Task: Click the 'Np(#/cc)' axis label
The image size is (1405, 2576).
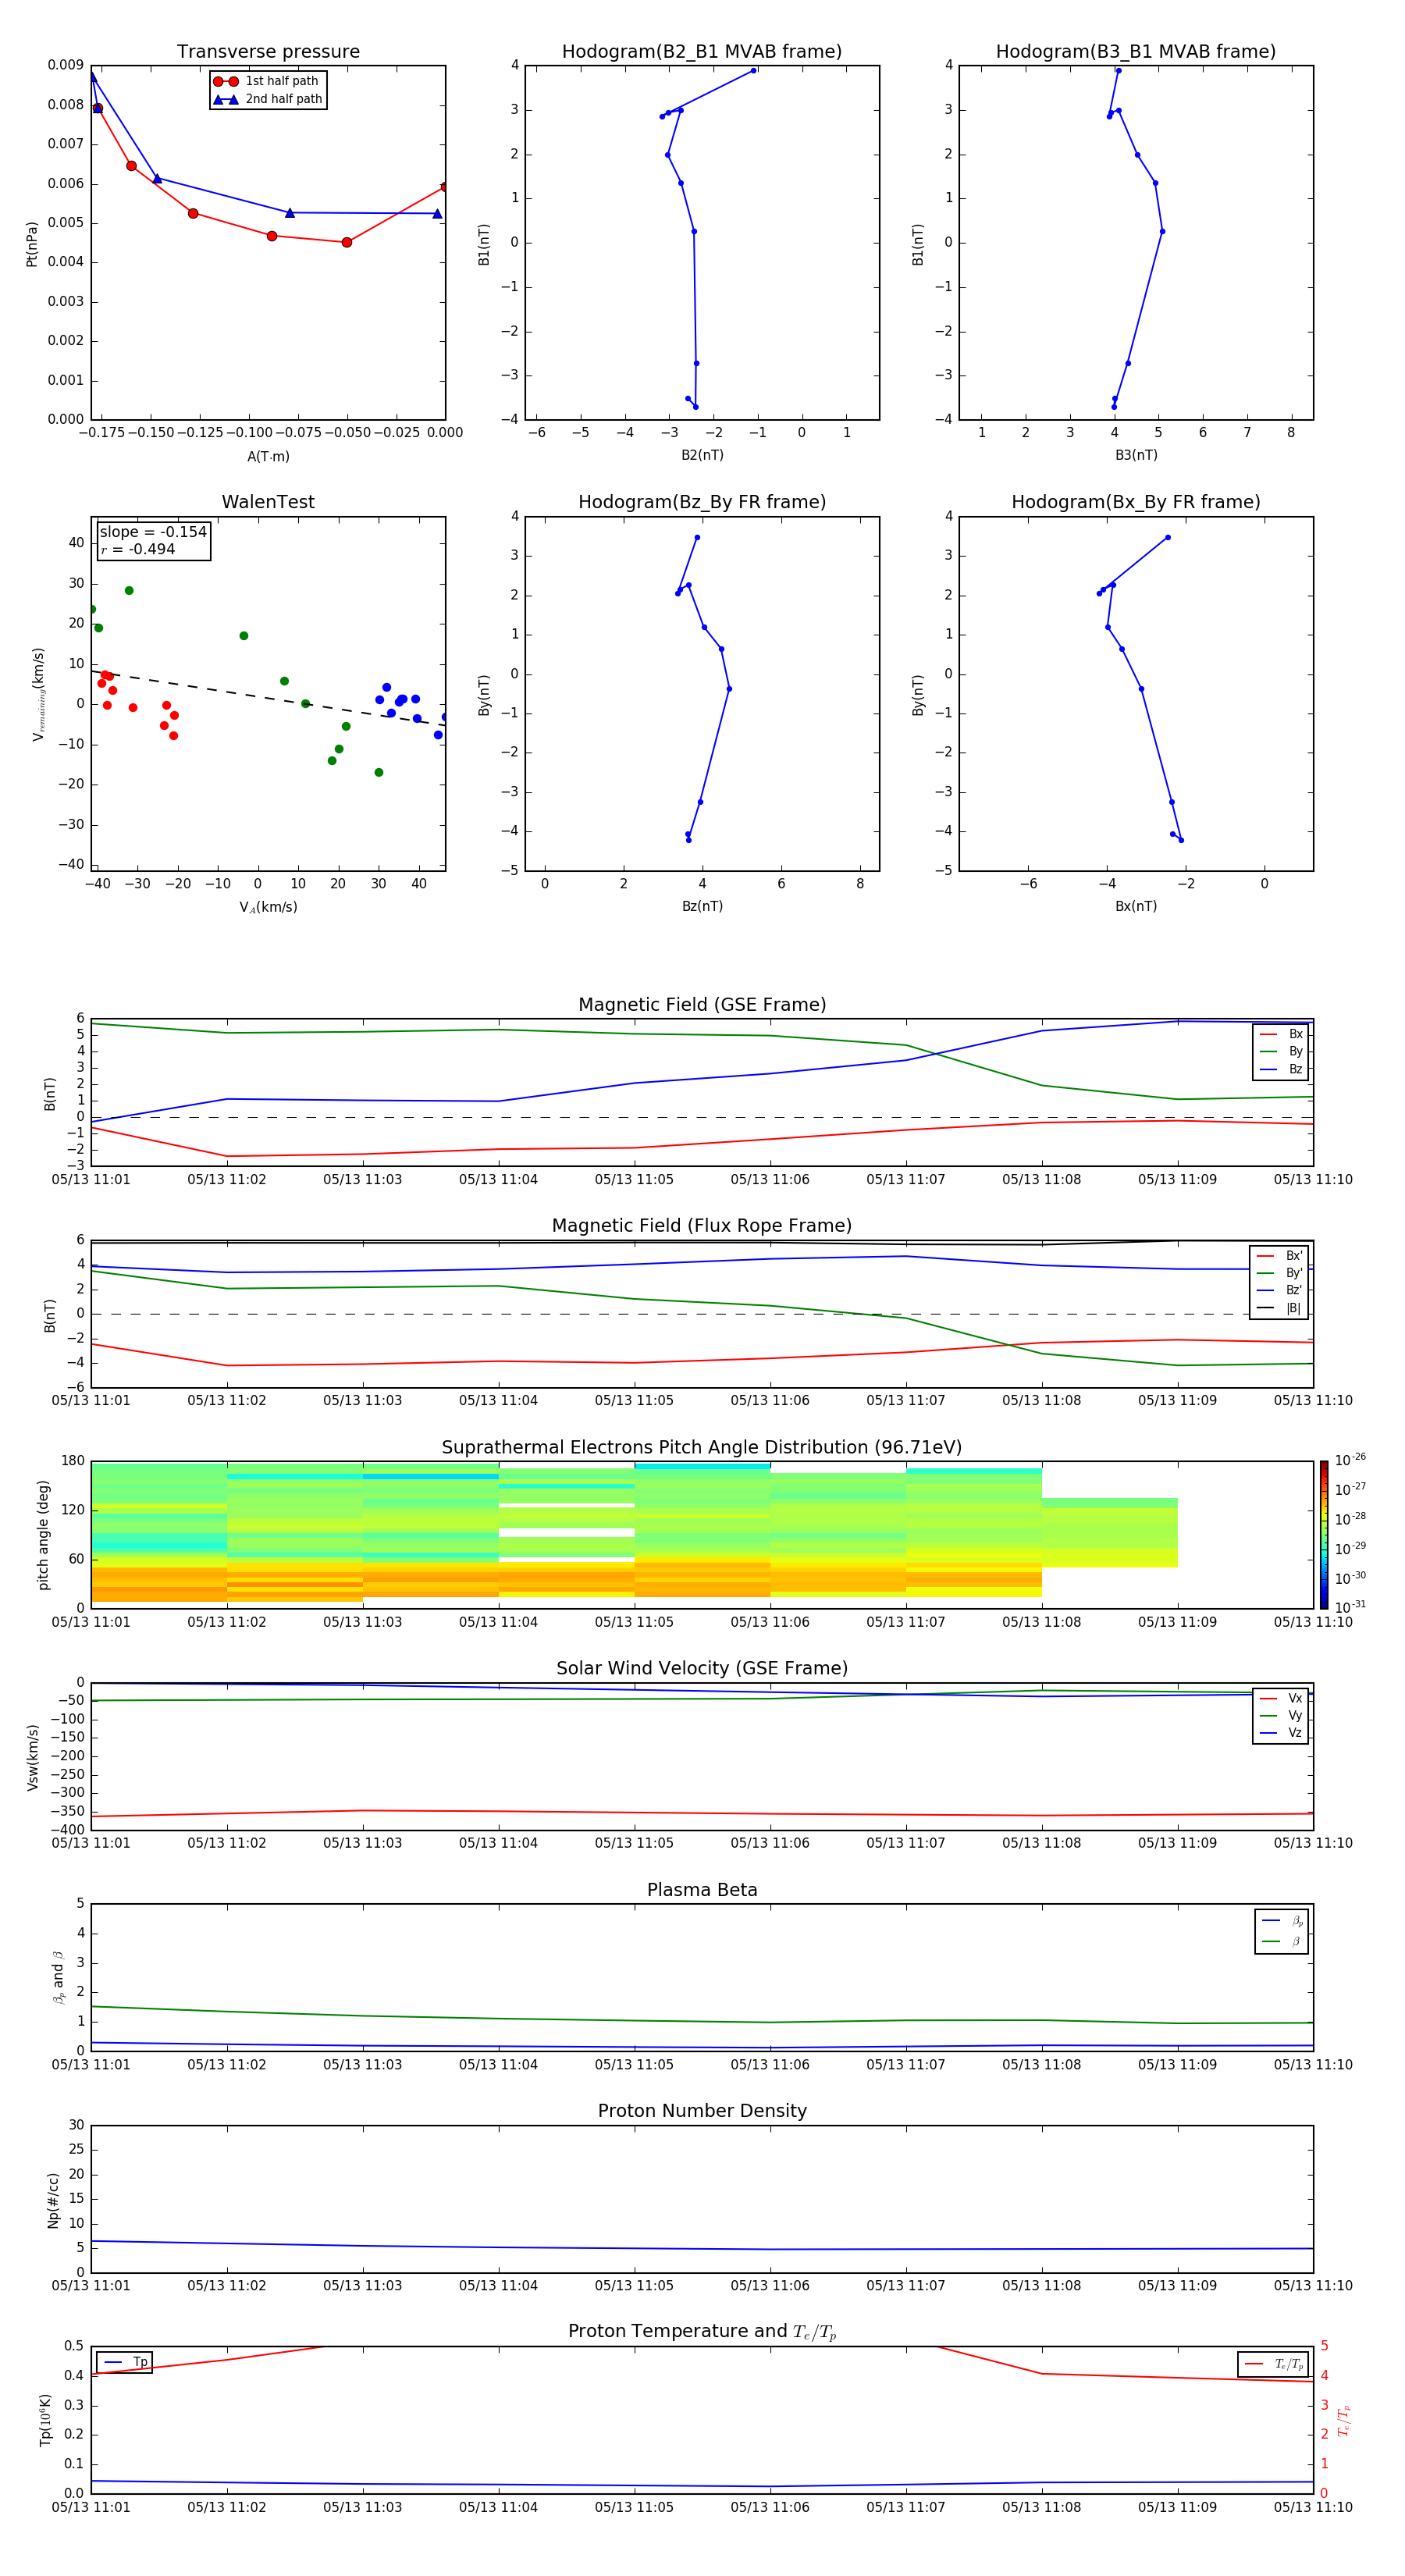Action: (x=53, y=2200)
